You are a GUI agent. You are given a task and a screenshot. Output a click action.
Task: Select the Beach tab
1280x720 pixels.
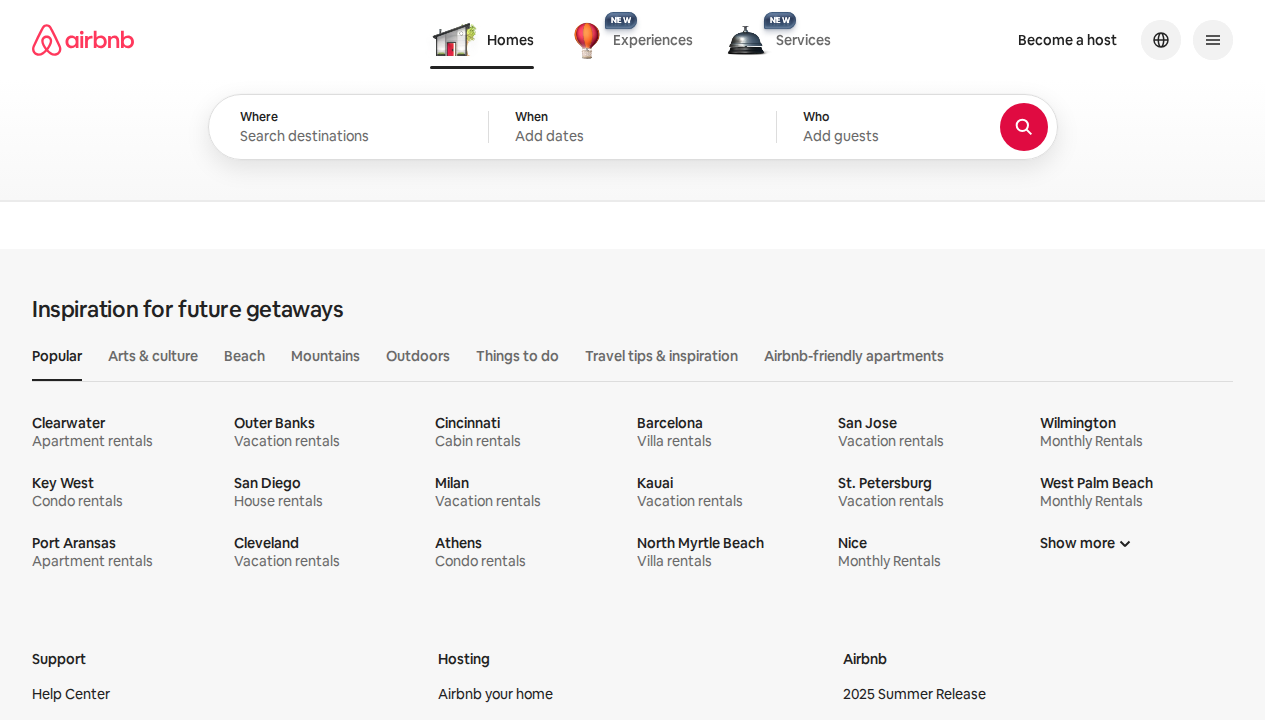pos(244,356)
